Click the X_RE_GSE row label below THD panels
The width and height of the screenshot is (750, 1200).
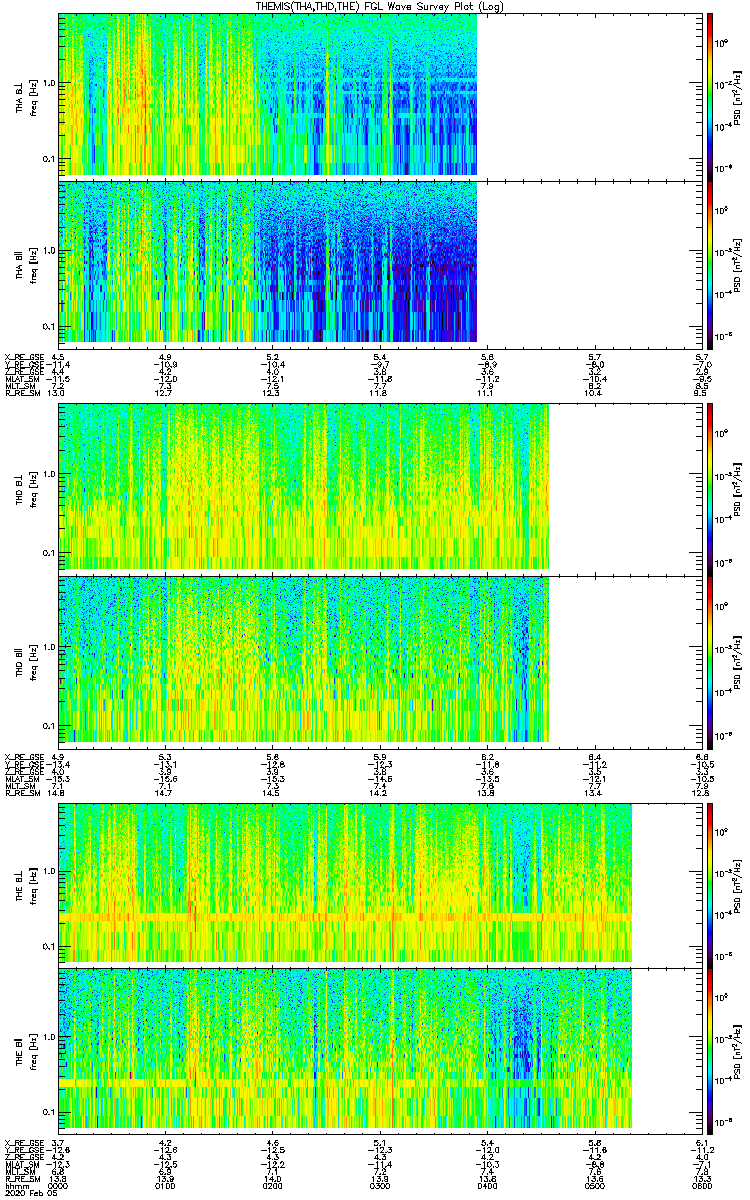pyautogui.click(x=24, y=756)
